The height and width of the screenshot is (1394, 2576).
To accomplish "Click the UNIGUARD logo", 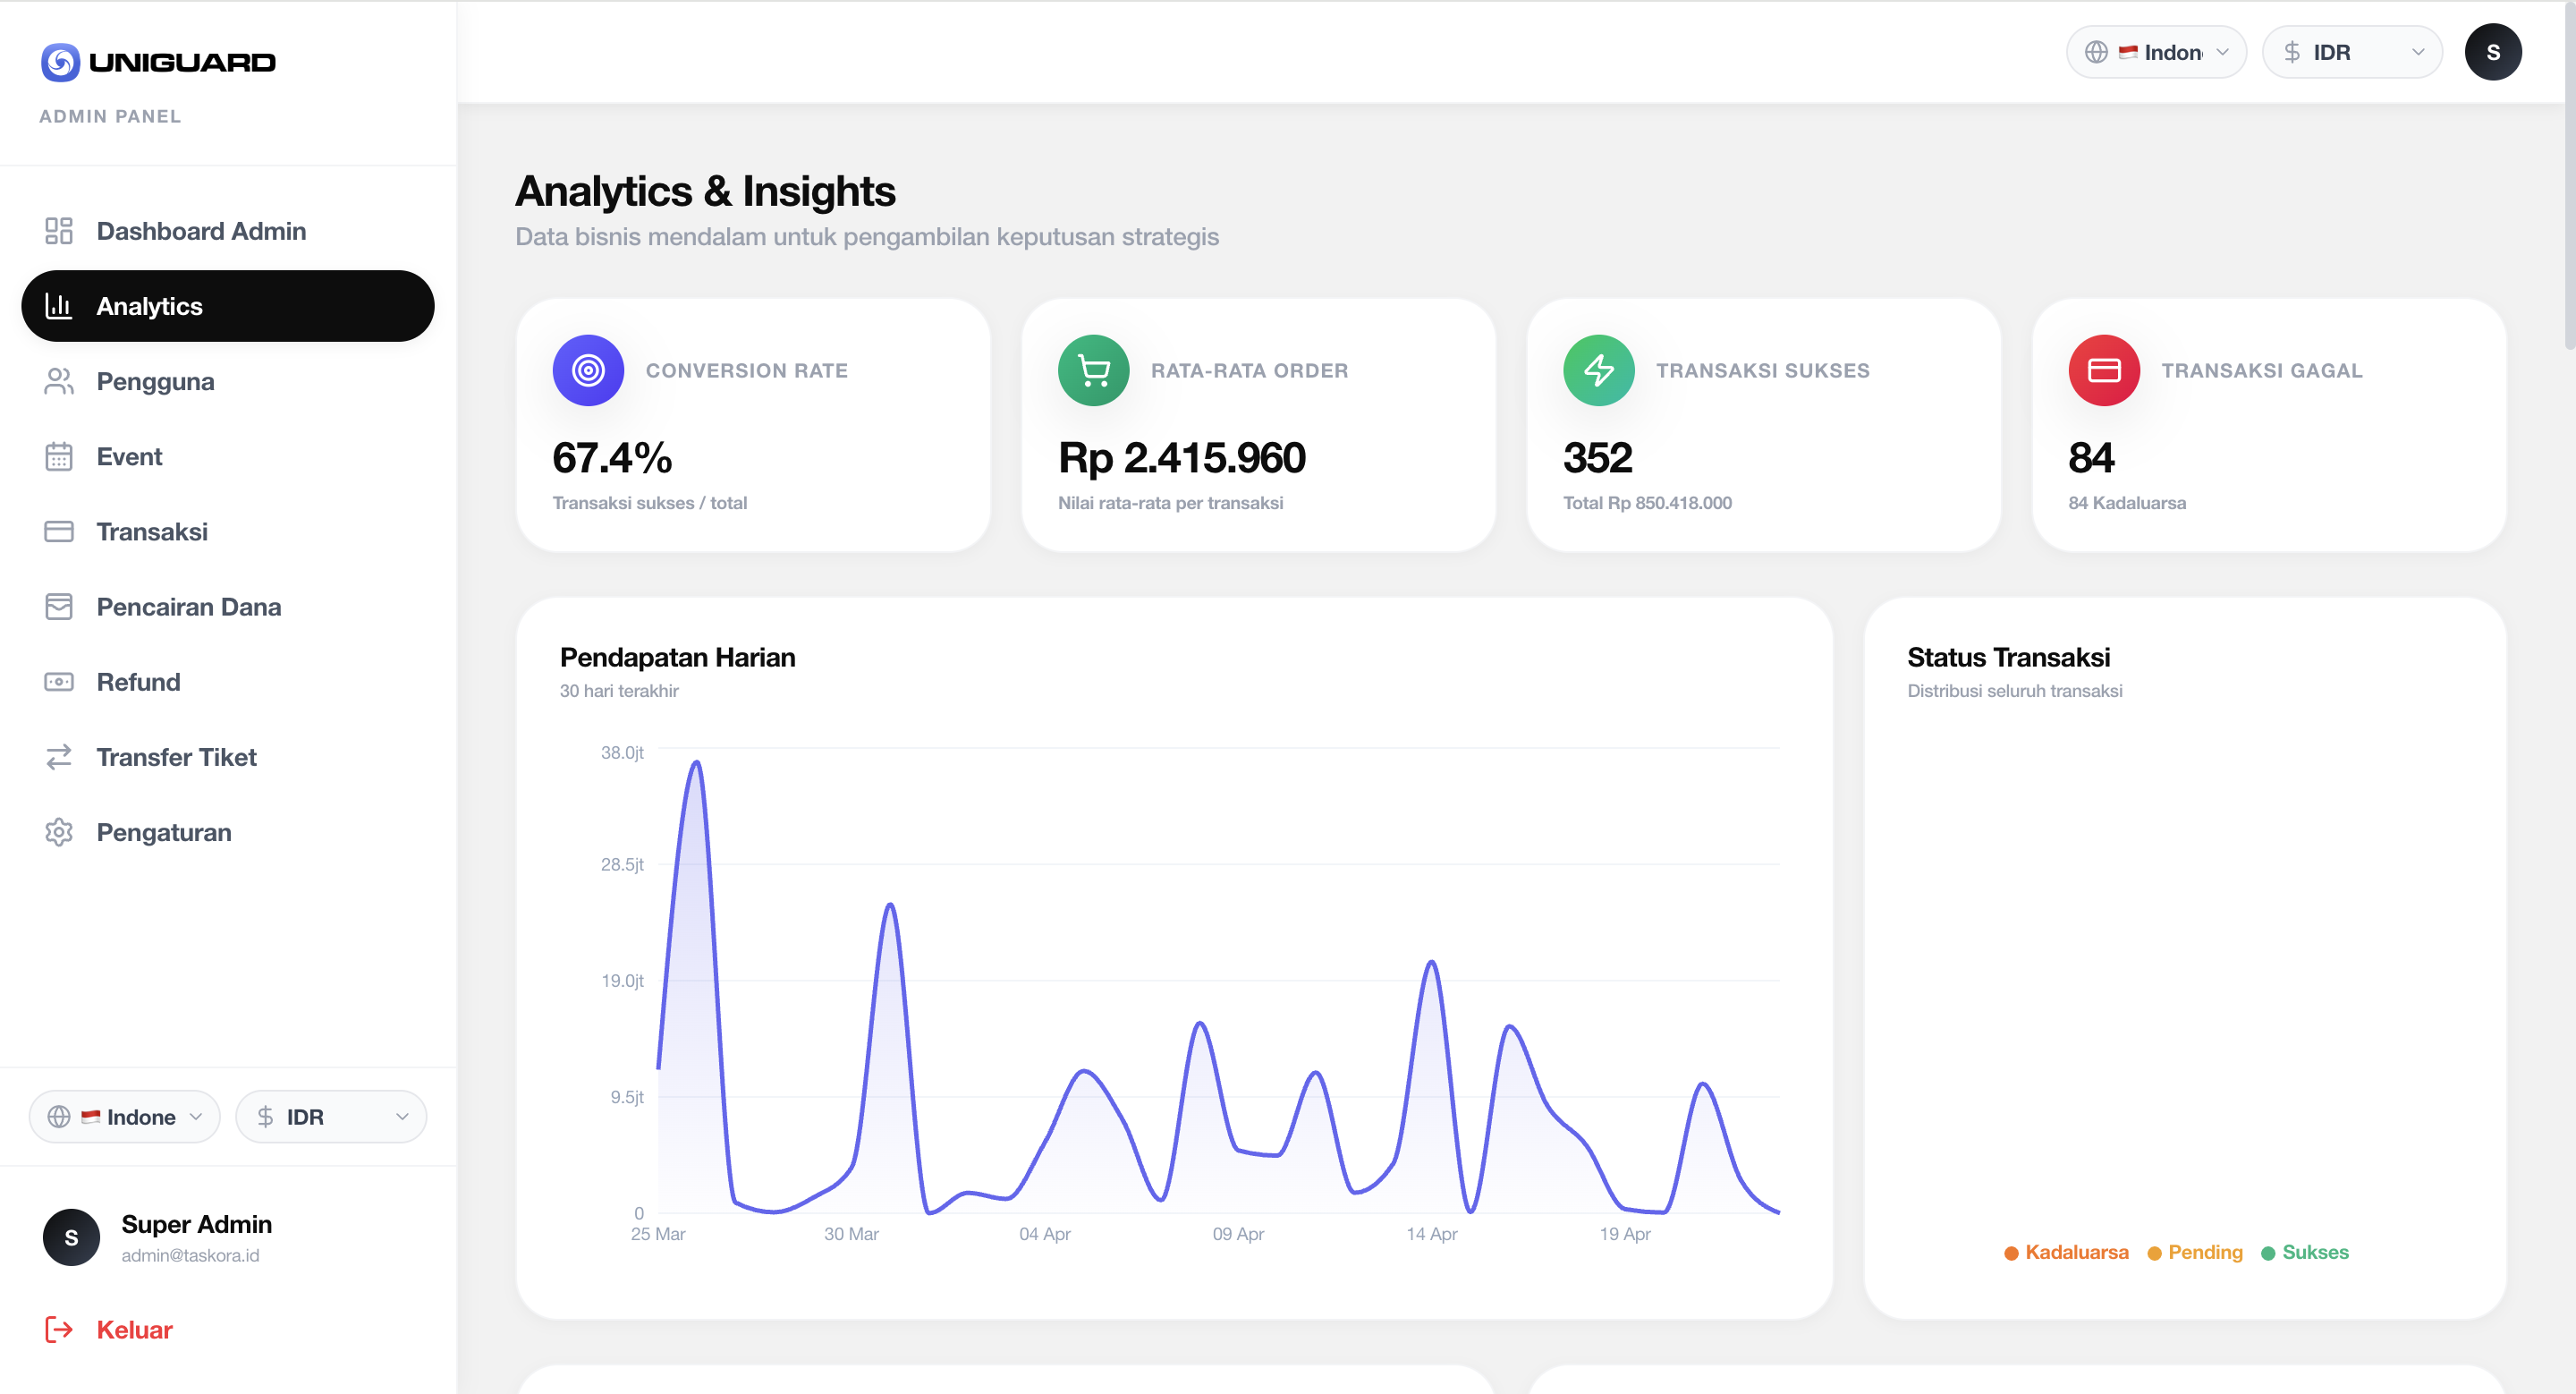I will point(158,61).
